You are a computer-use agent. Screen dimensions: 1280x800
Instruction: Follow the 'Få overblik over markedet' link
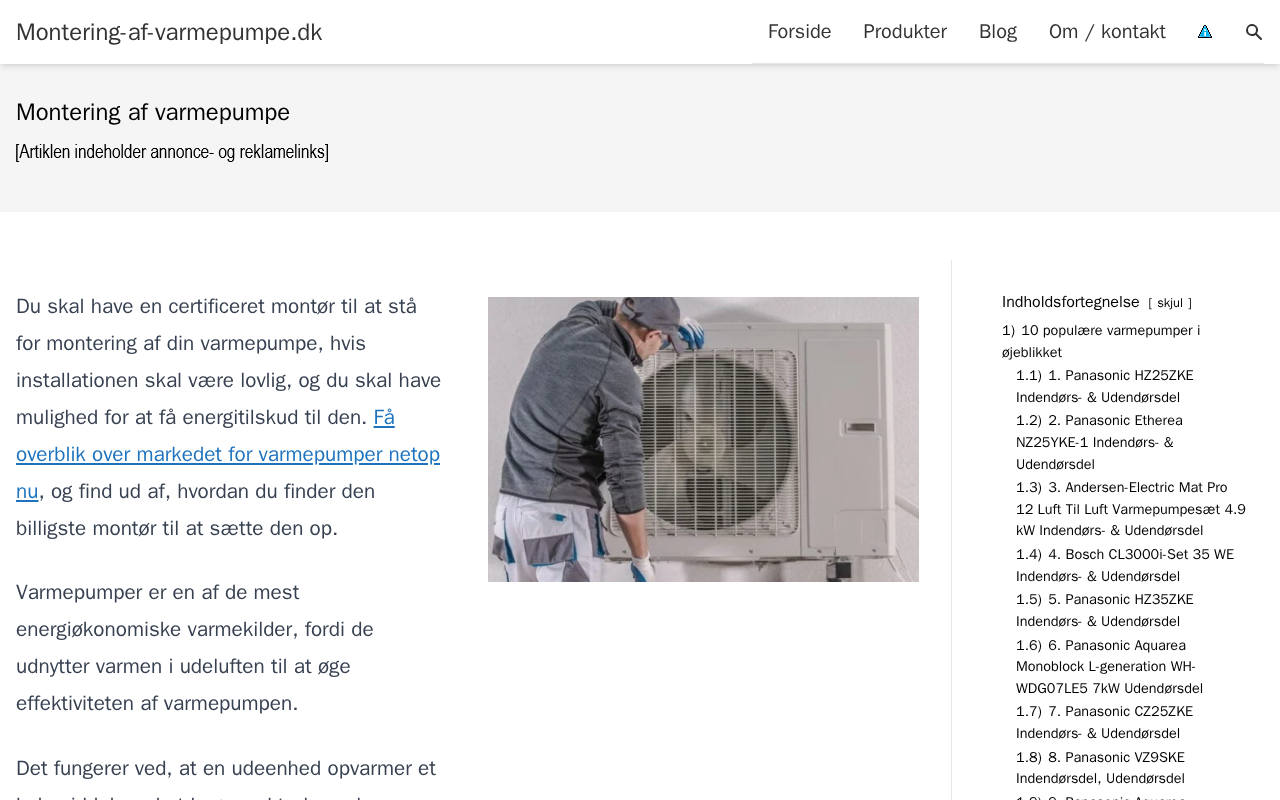tap(228, 454)
